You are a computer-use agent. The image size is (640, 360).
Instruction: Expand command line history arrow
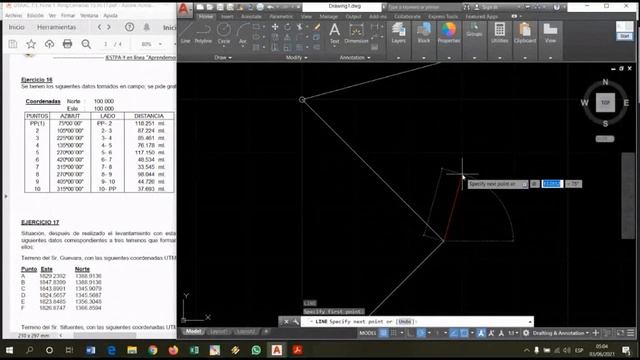coord(530,322)
